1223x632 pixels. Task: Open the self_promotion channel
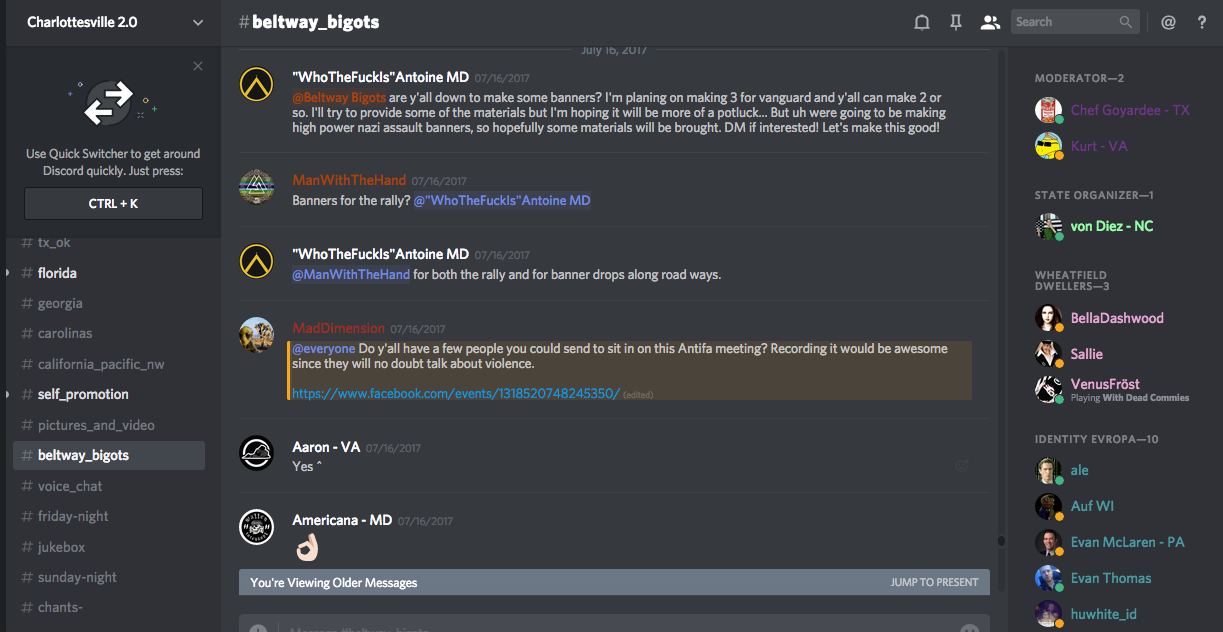click(83, 394)
